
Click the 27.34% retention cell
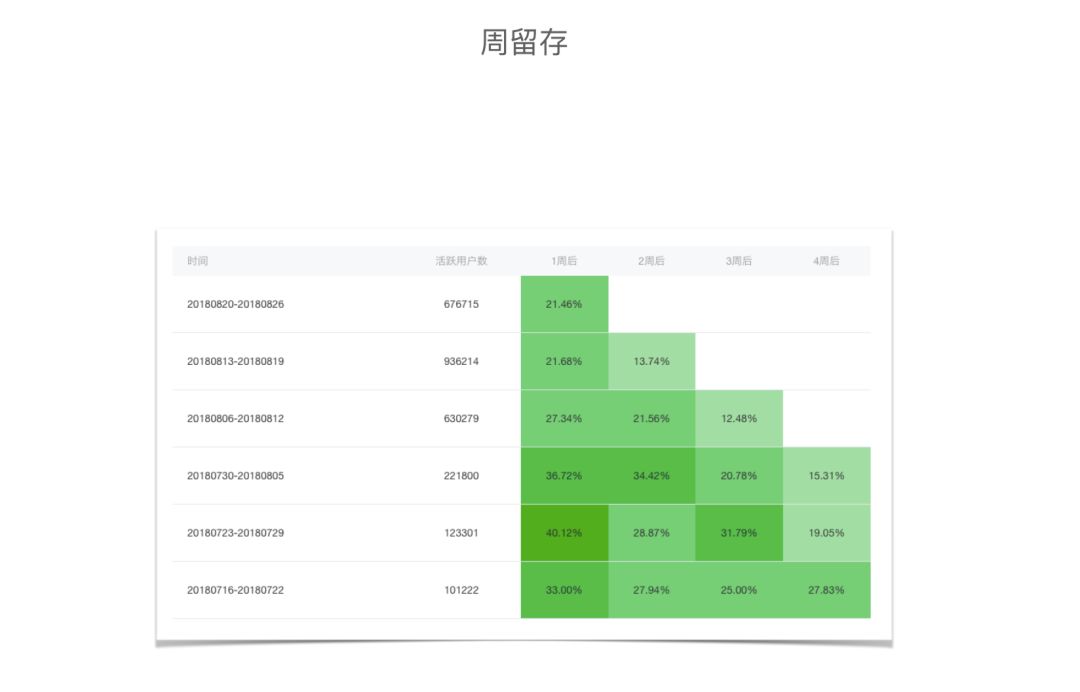pos(564,419)
